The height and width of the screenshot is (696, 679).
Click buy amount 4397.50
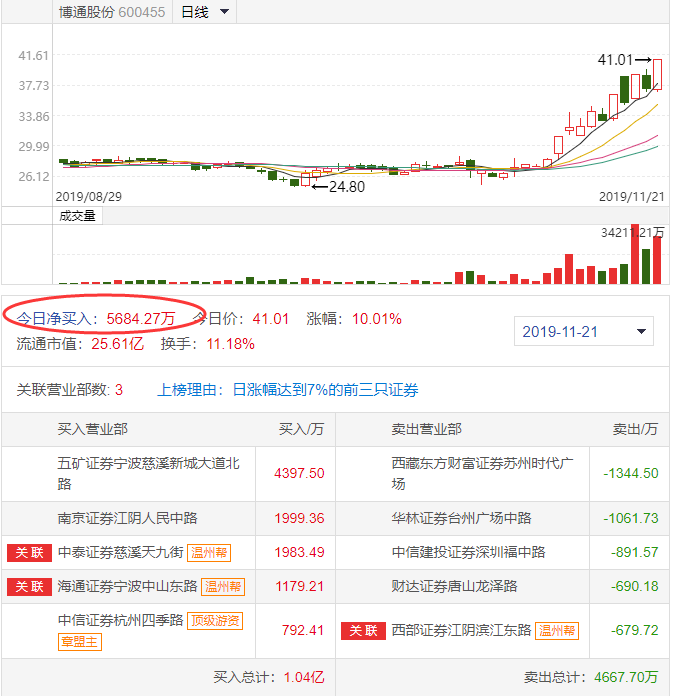[x=299, y=473]
